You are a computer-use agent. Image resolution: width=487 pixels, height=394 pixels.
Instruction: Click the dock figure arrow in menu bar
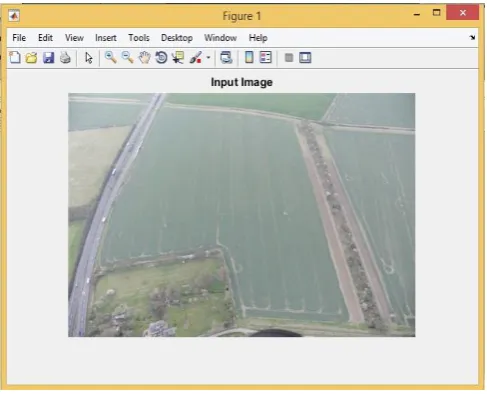[472, 38]
